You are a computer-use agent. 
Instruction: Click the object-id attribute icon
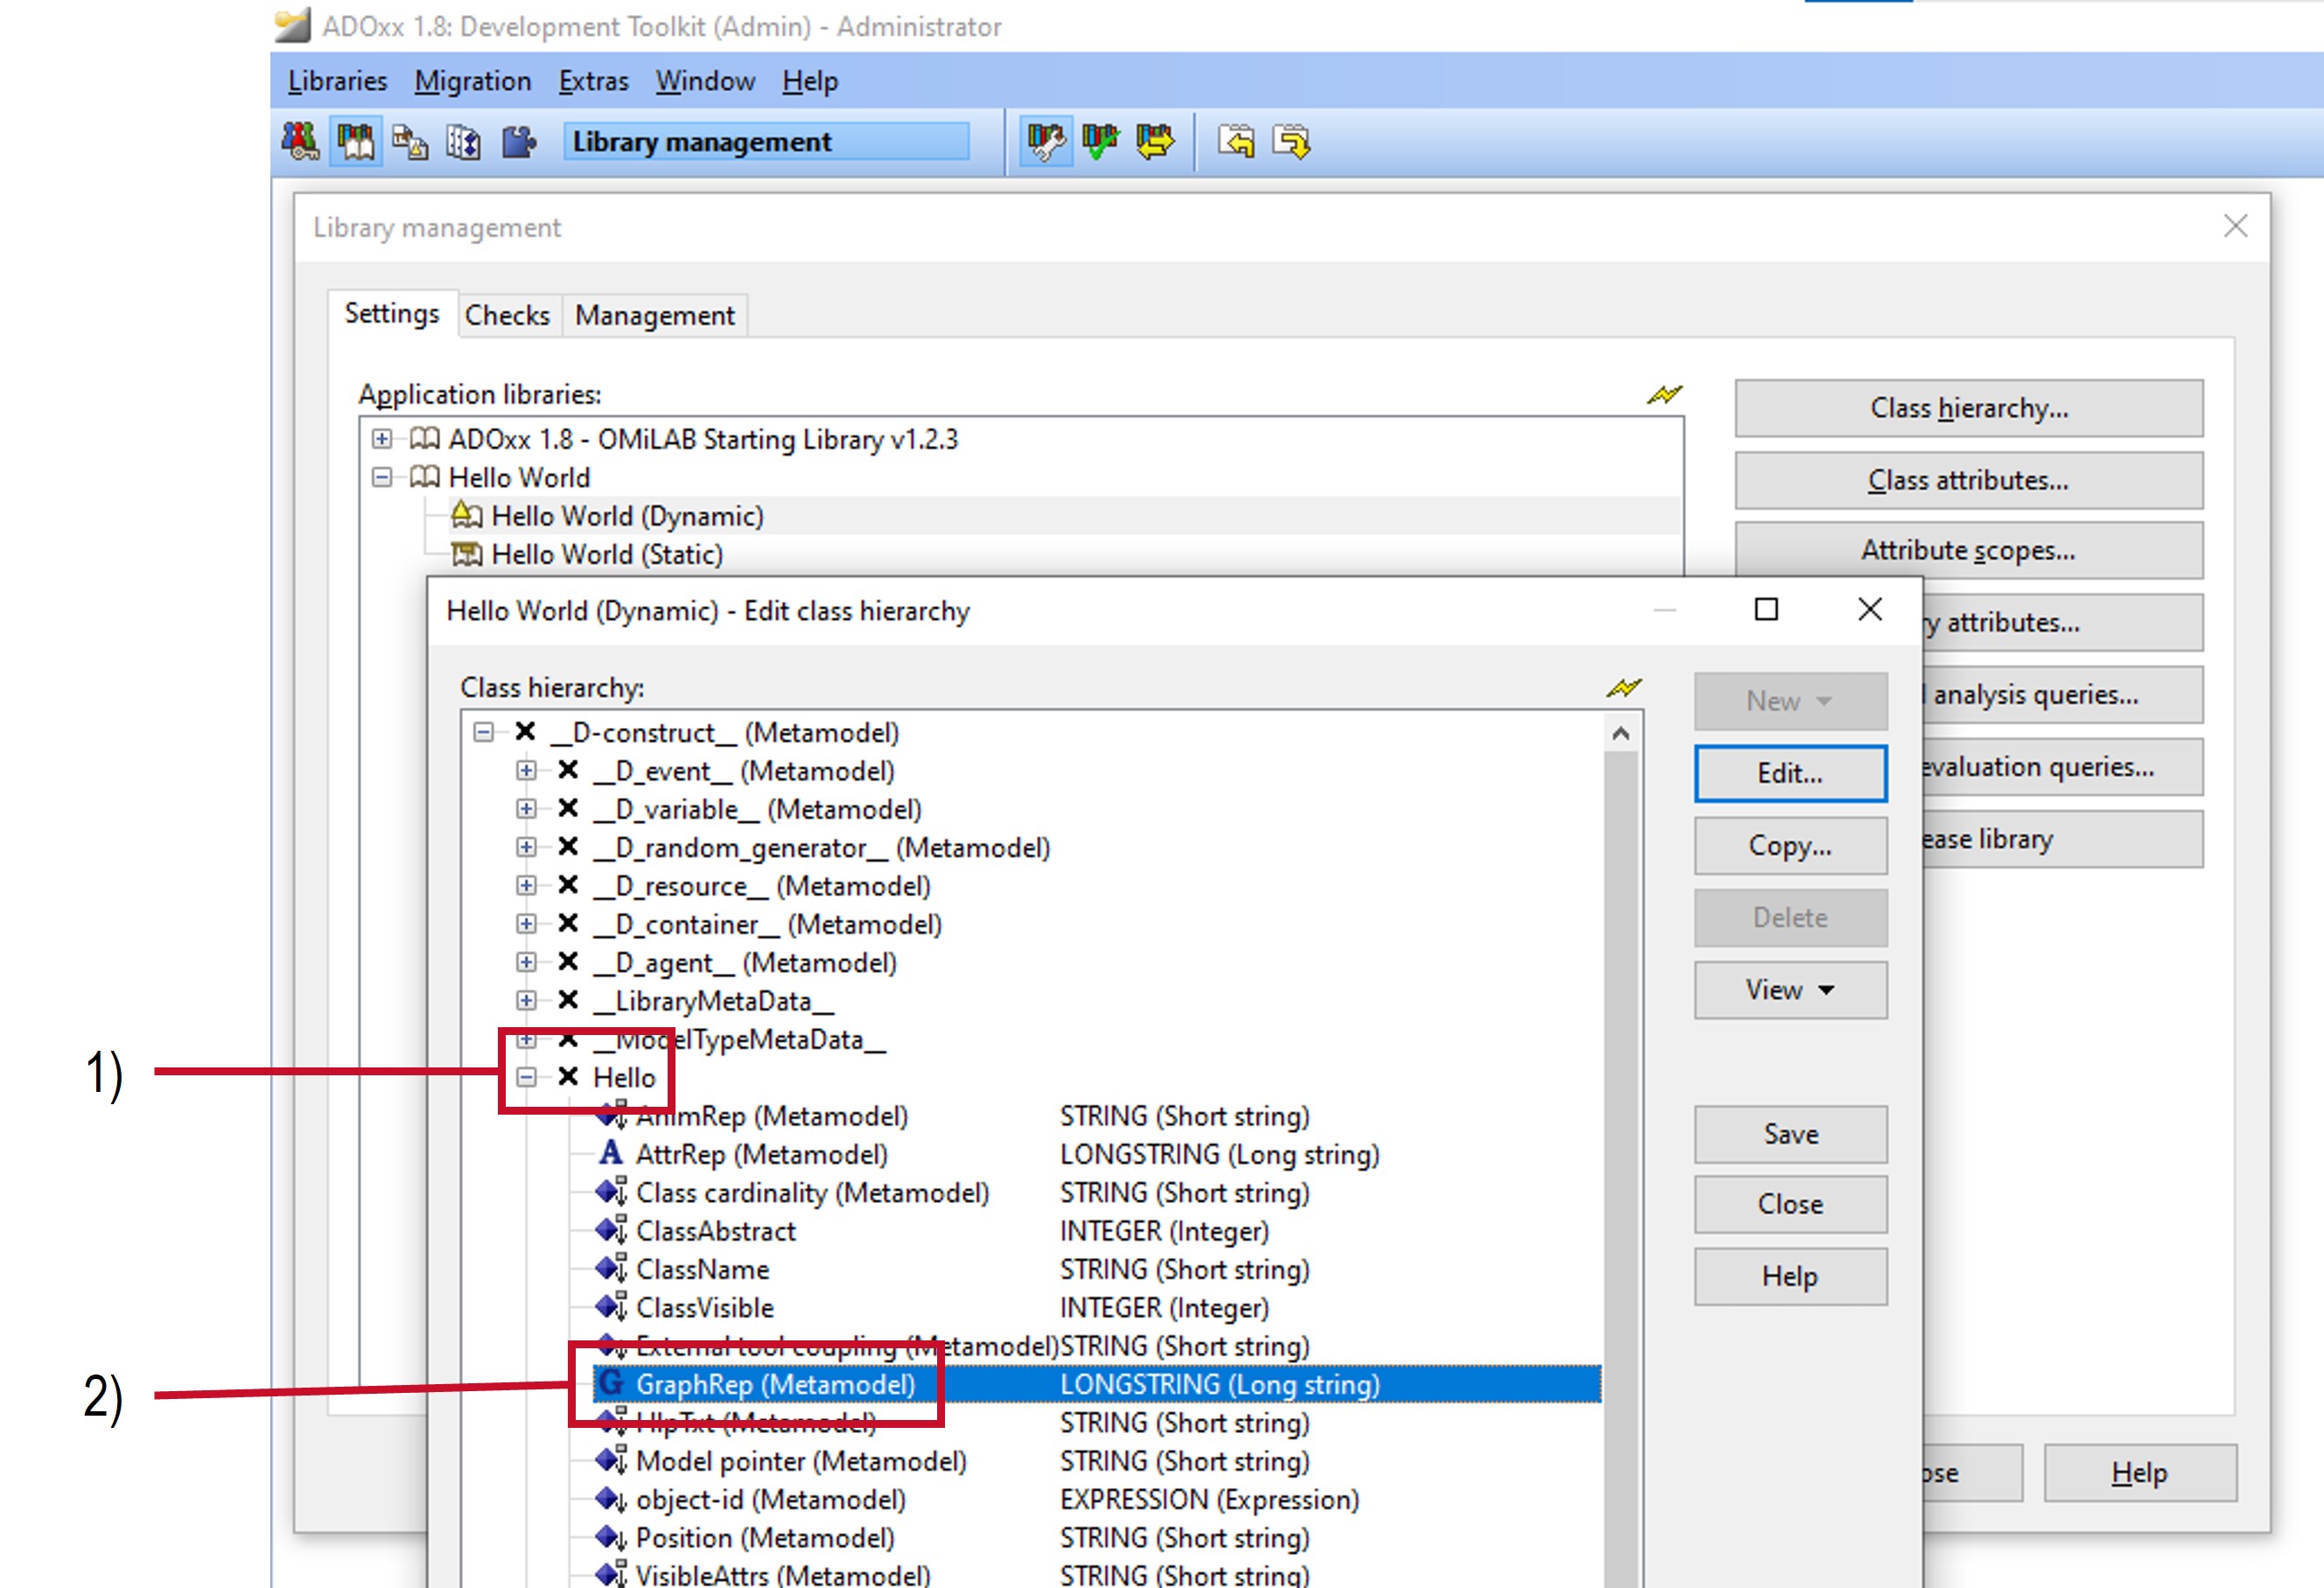click(611, 1498)
